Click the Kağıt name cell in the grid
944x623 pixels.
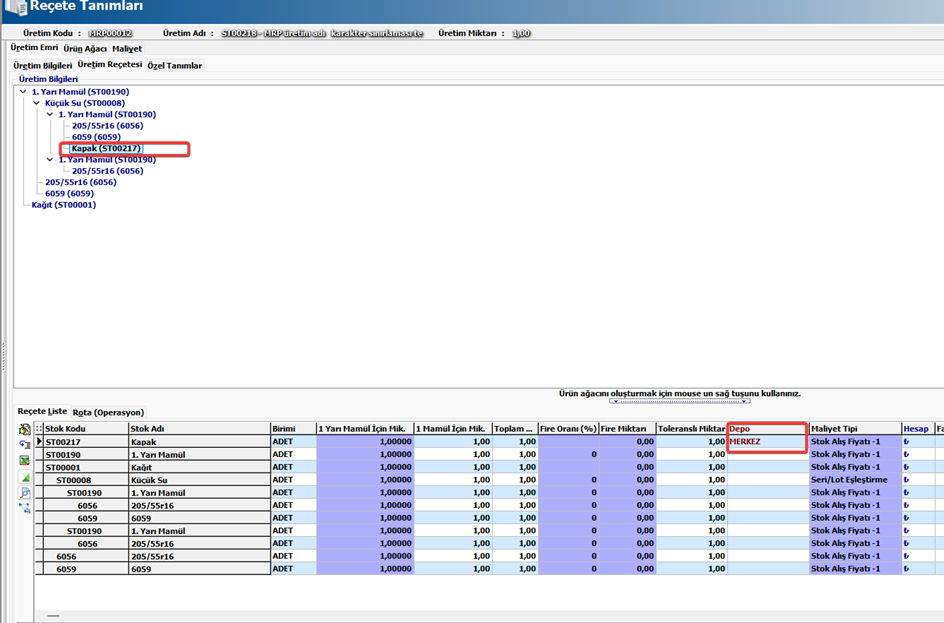199,467
